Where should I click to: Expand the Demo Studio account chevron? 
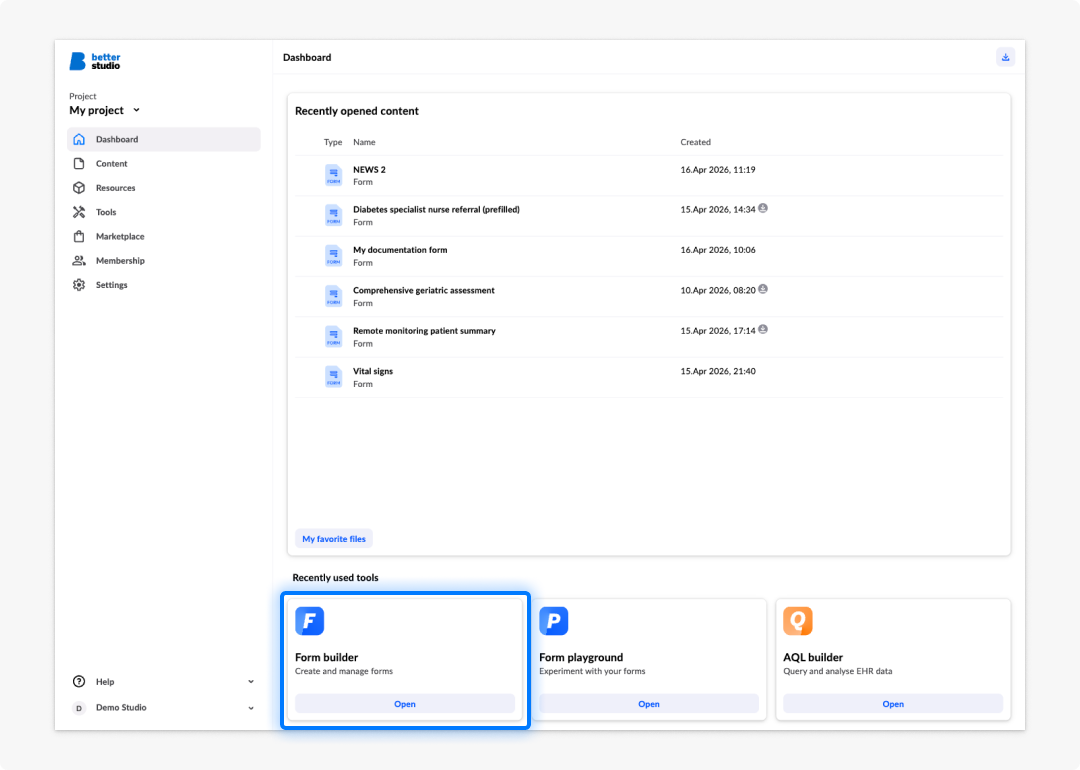(x=251, y=708)
